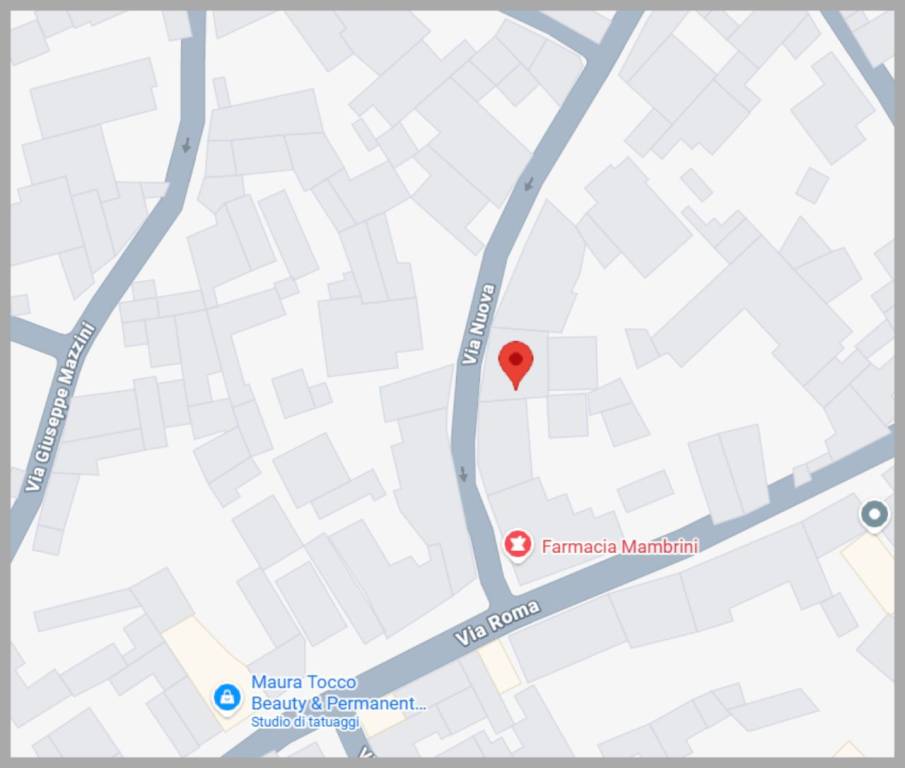Open the Farmacia Mambrini label

[x=620, y=546]
